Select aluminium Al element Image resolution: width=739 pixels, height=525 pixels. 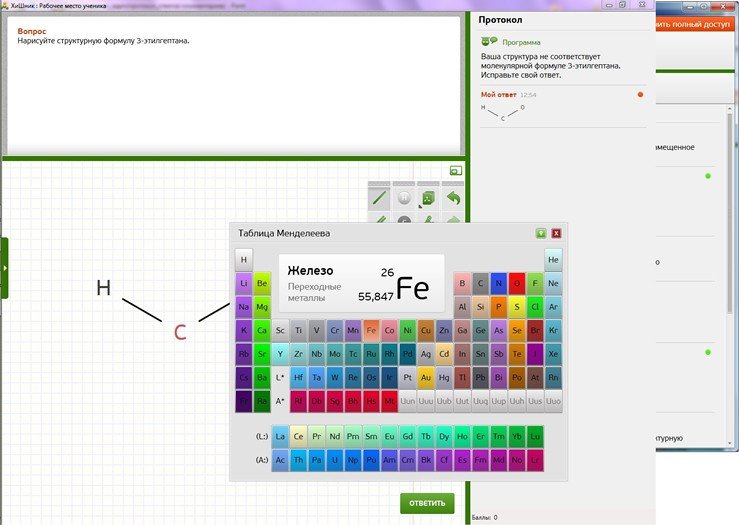462,307
